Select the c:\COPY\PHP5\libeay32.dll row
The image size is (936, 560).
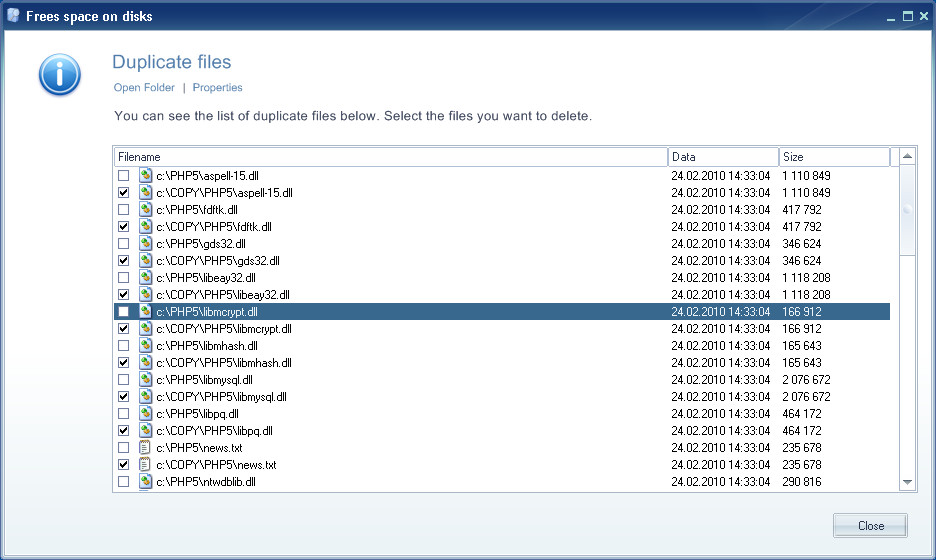click(x=502, y=294)
